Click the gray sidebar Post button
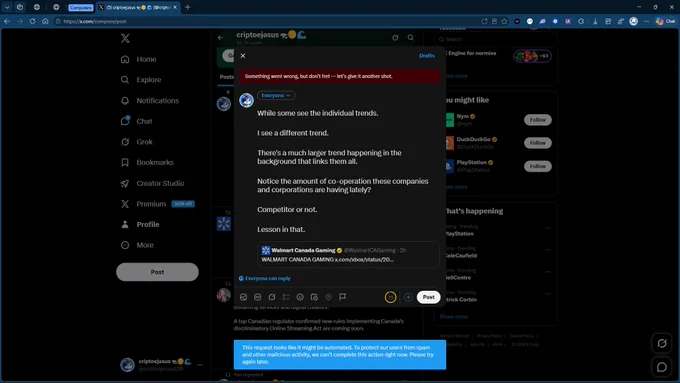This screenshot has height=383, width=680. 157,272
